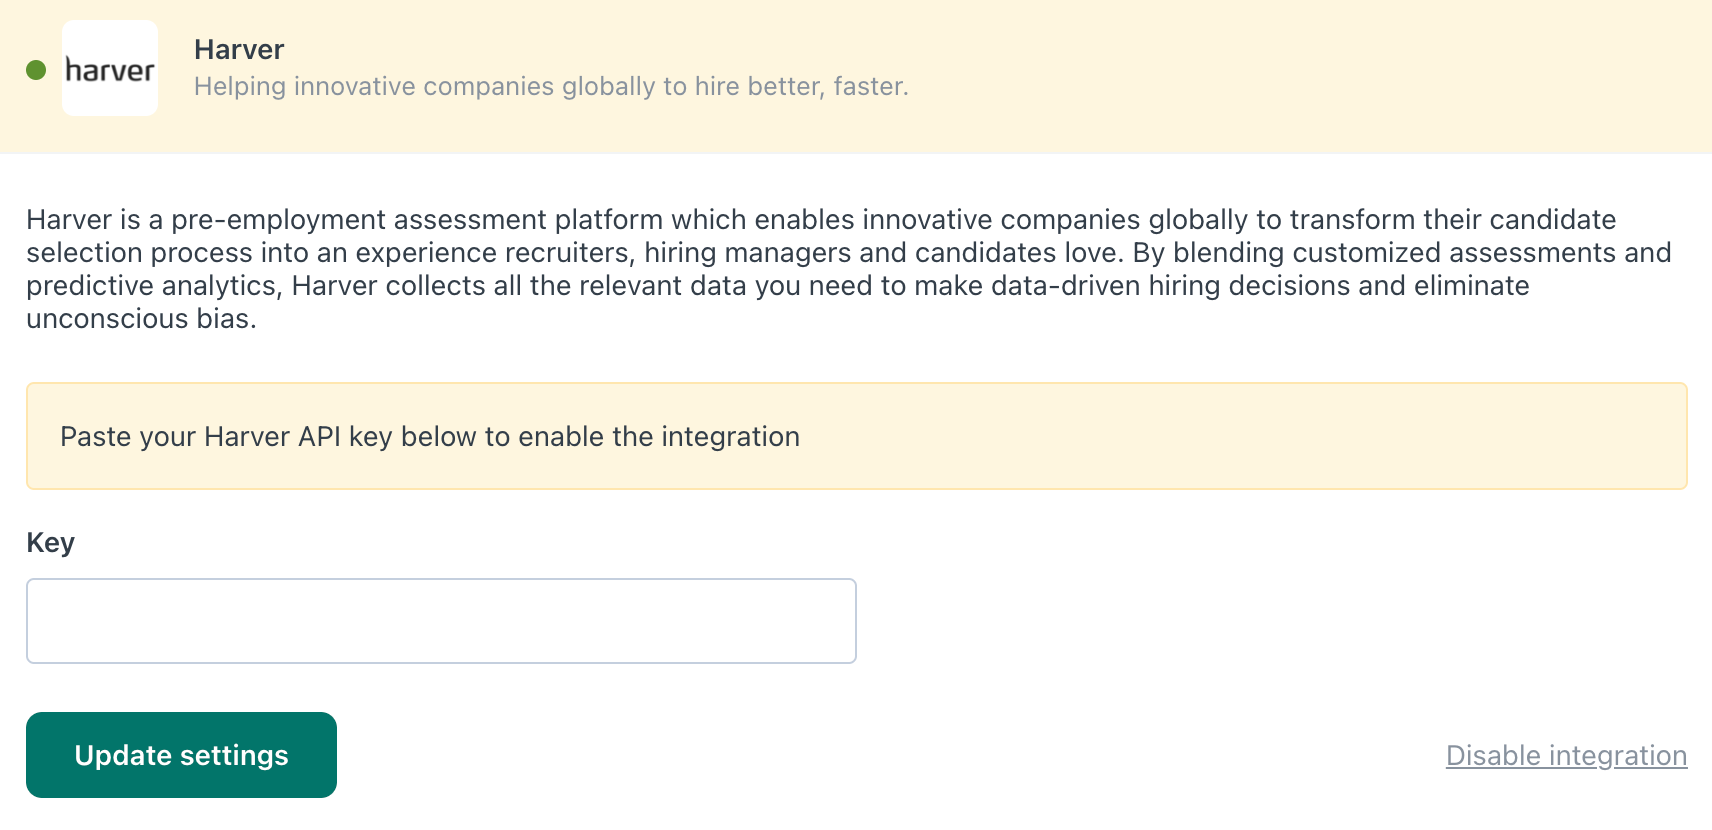Click the Key field label
Screen dimensions: 1712x830
[50, 543]
